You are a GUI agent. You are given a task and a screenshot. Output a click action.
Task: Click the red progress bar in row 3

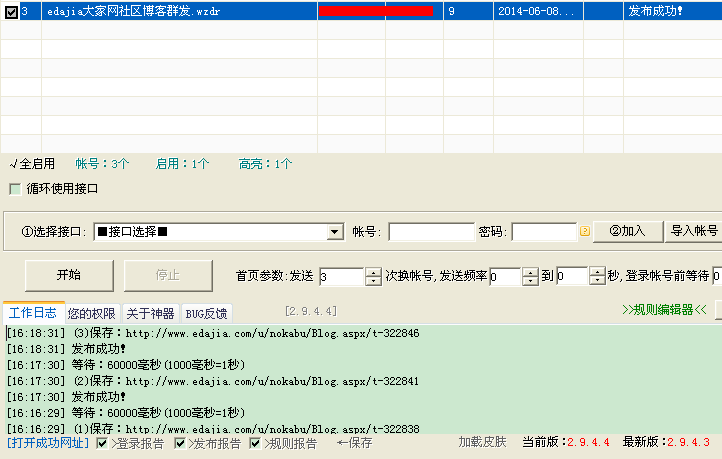[x=376, y=11]
